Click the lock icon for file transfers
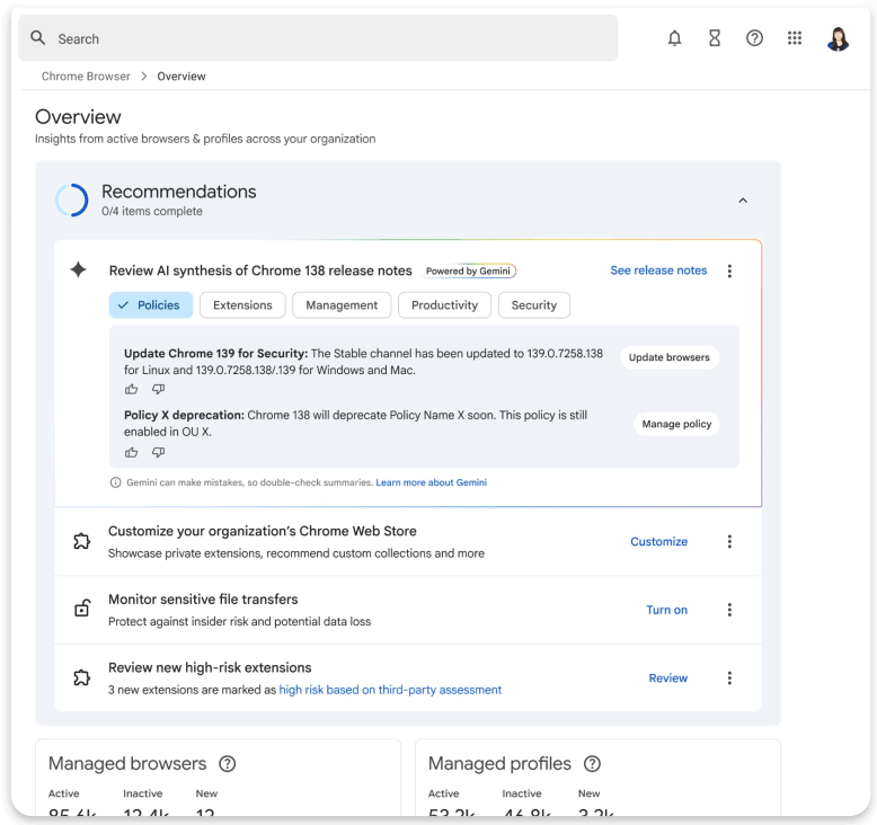Screen dimensions: 877x825 tap(82, 607)
